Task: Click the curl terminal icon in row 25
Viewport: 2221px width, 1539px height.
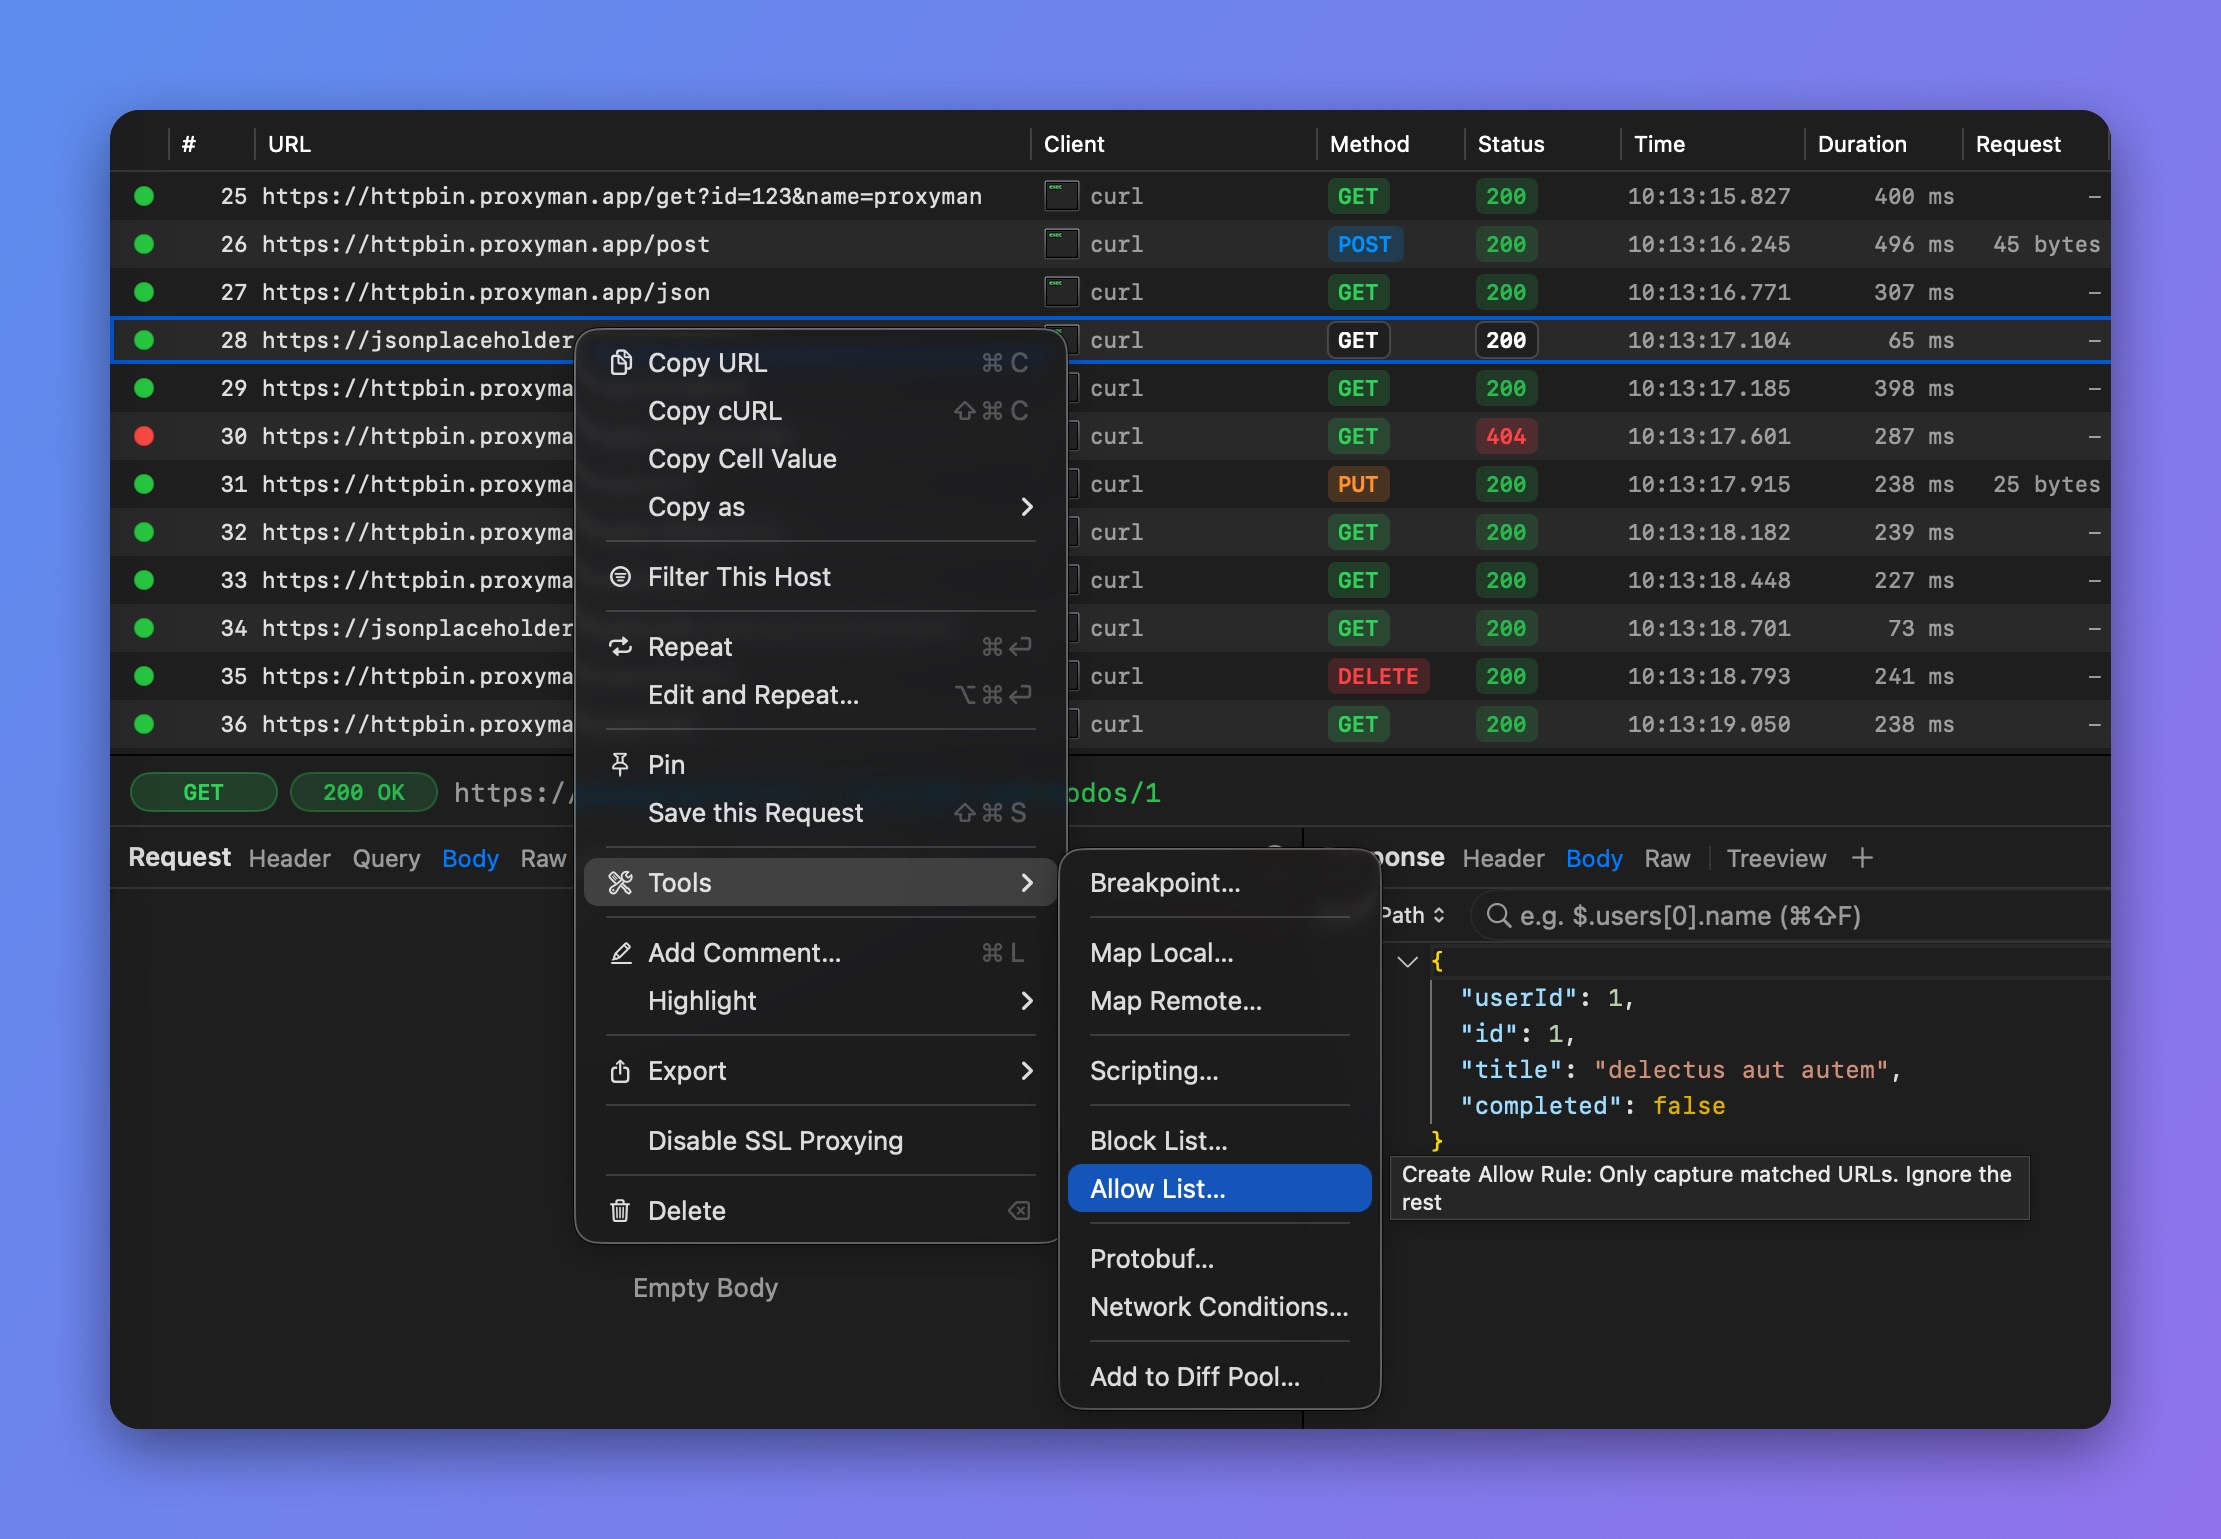Action: coord(1061,196)
